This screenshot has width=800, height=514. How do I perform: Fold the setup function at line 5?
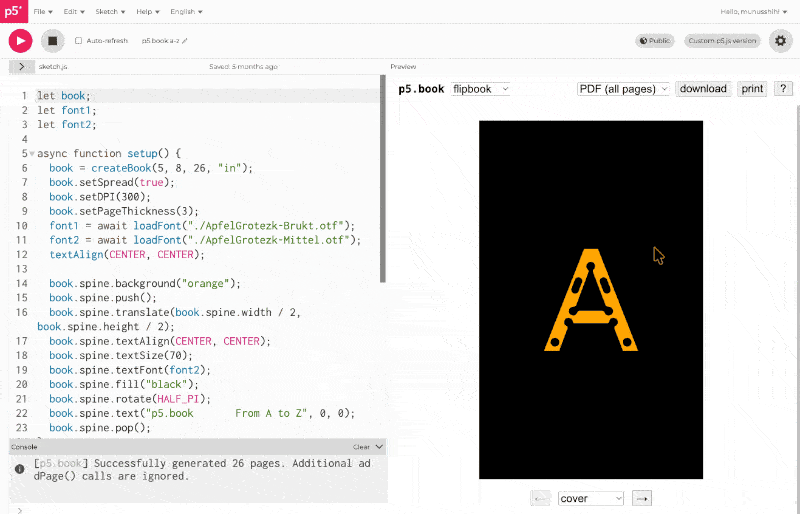pyautogui.click(x=32, y=154)
